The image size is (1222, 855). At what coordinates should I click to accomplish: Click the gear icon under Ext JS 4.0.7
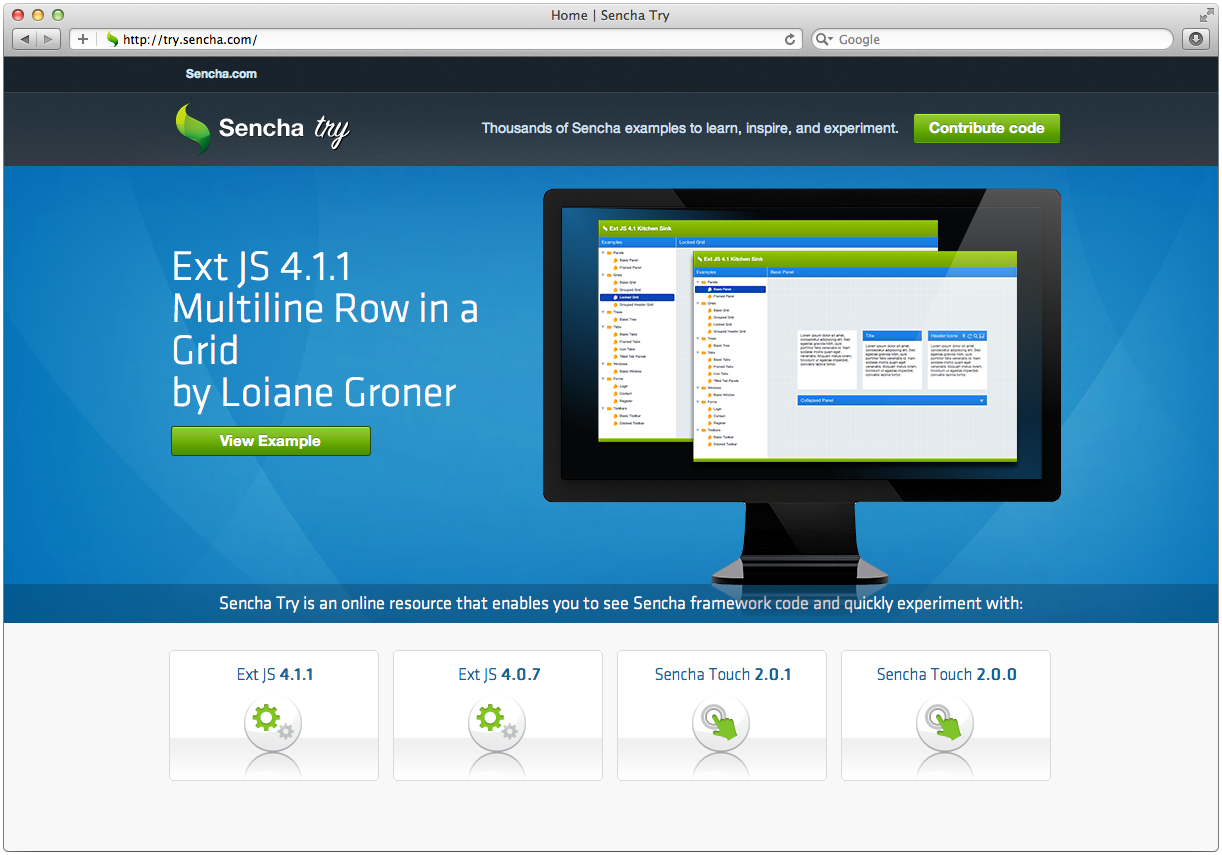click(497, 724)
